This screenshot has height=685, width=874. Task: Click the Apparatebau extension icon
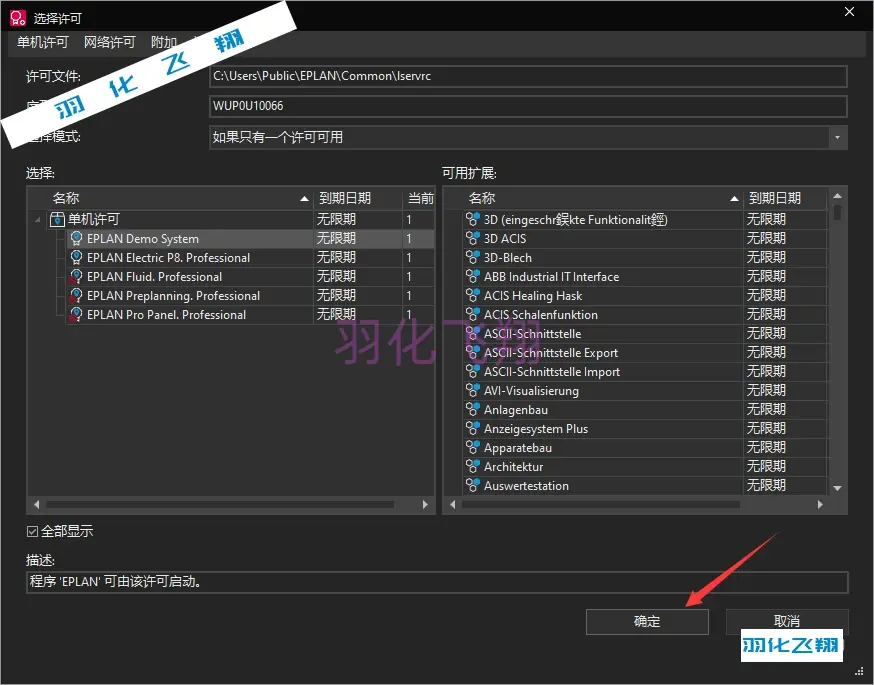(473, 448)
